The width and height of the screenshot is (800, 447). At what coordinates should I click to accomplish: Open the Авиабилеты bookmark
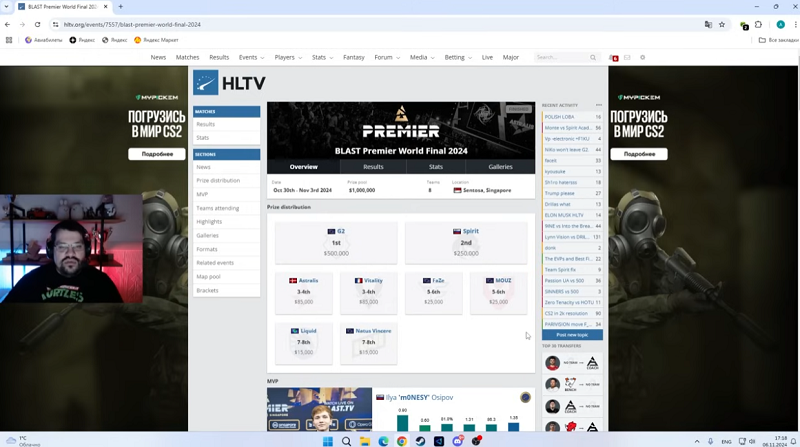point(43,40)
